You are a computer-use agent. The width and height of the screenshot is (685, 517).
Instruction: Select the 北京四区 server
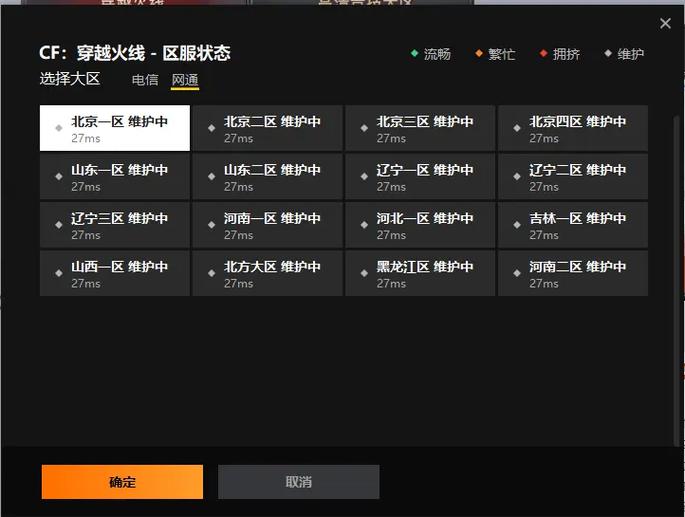[x=573, y=128]
